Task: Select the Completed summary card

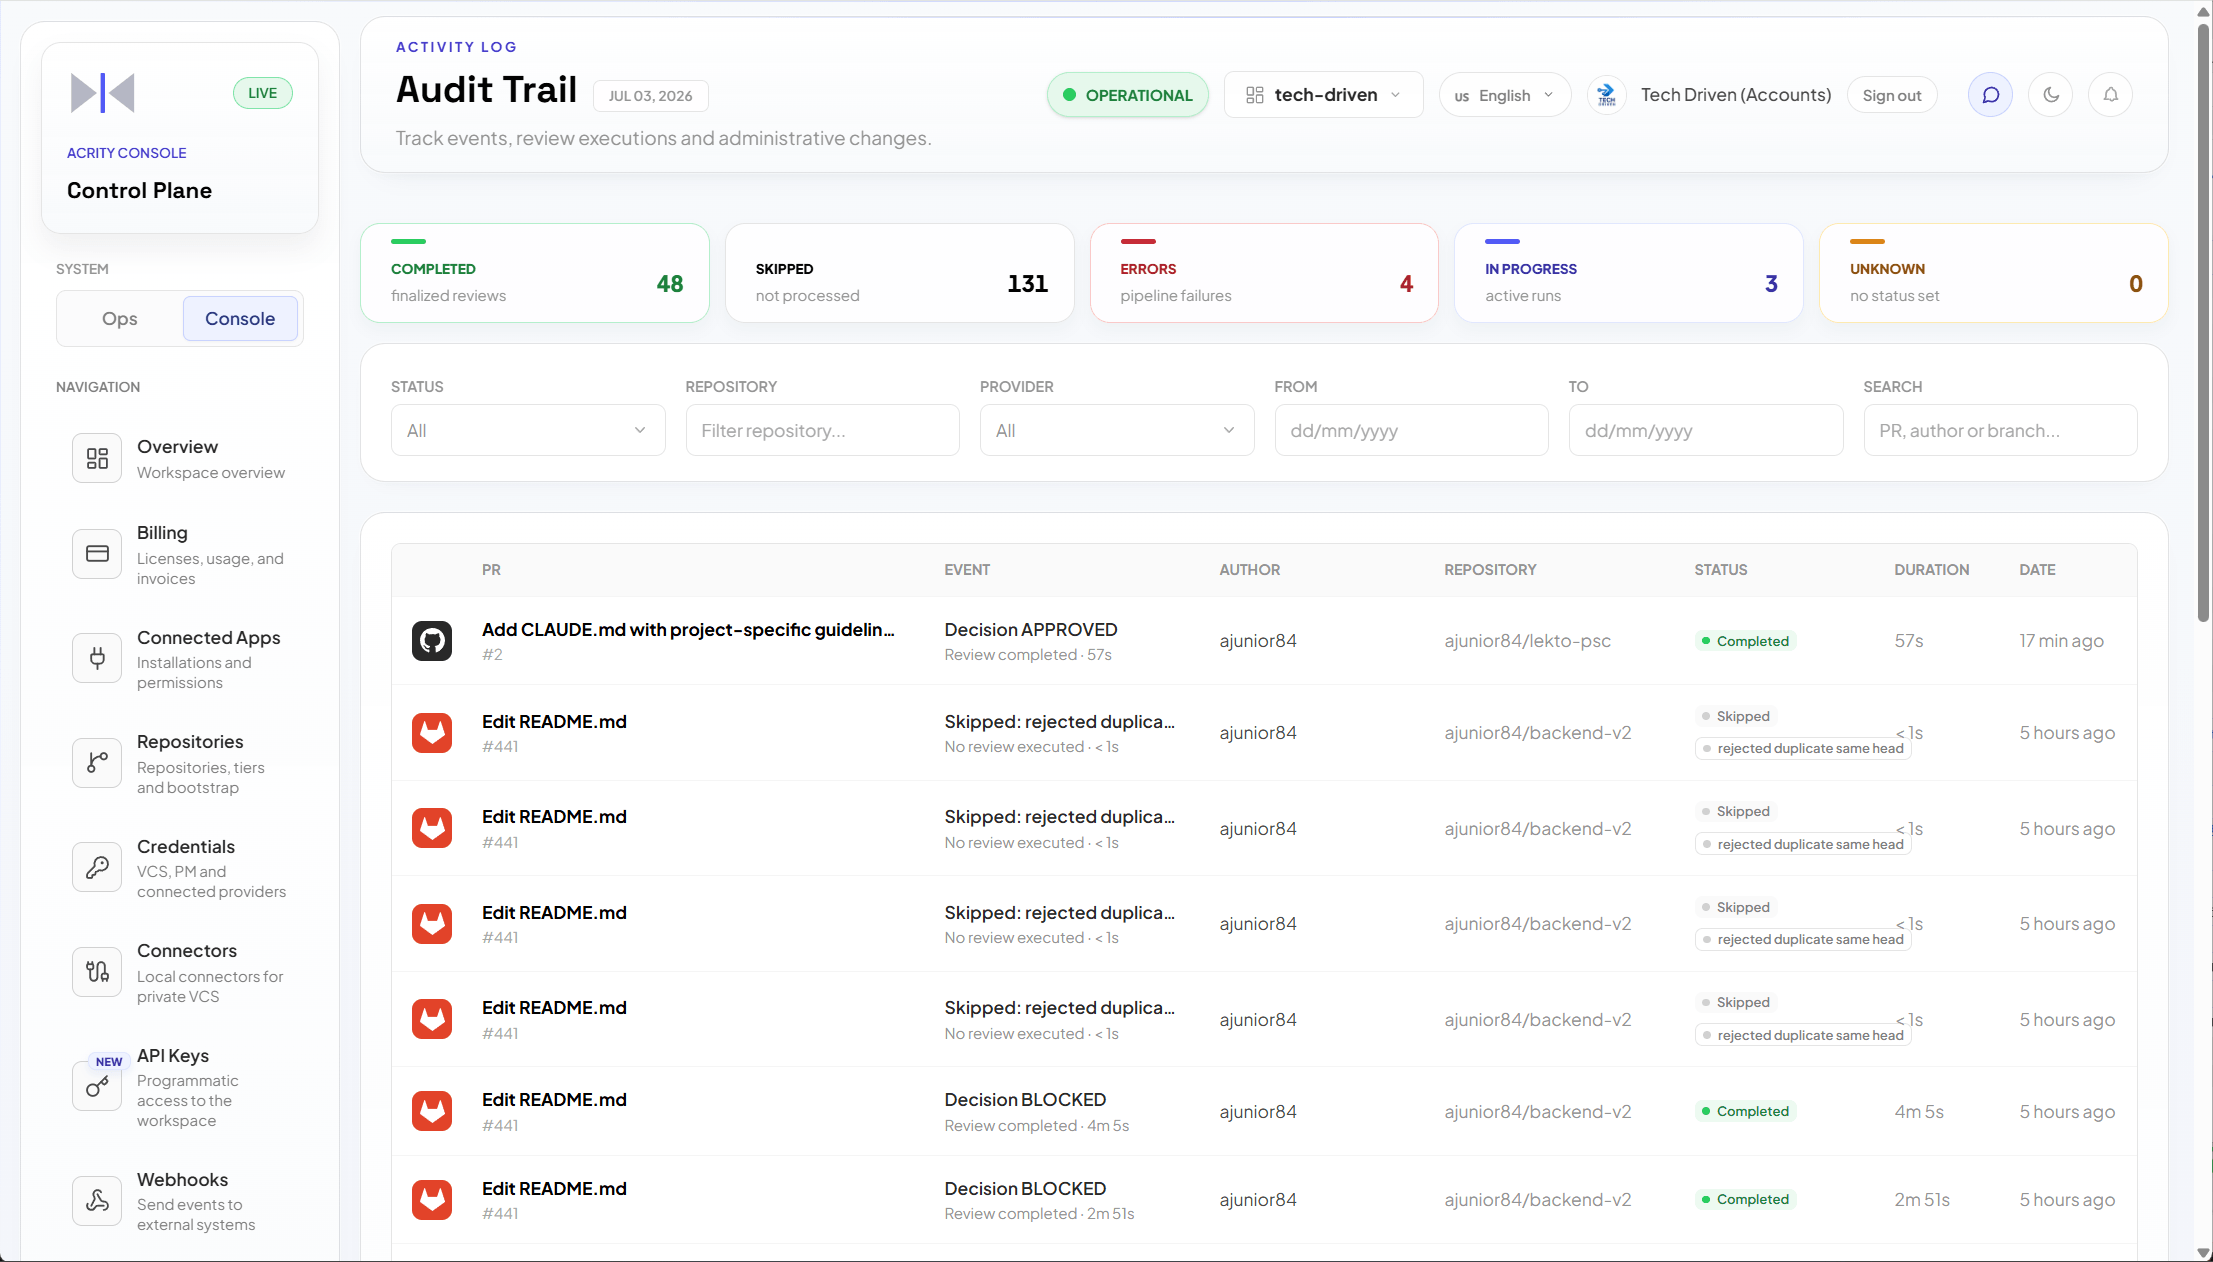Action: (535, 273)
